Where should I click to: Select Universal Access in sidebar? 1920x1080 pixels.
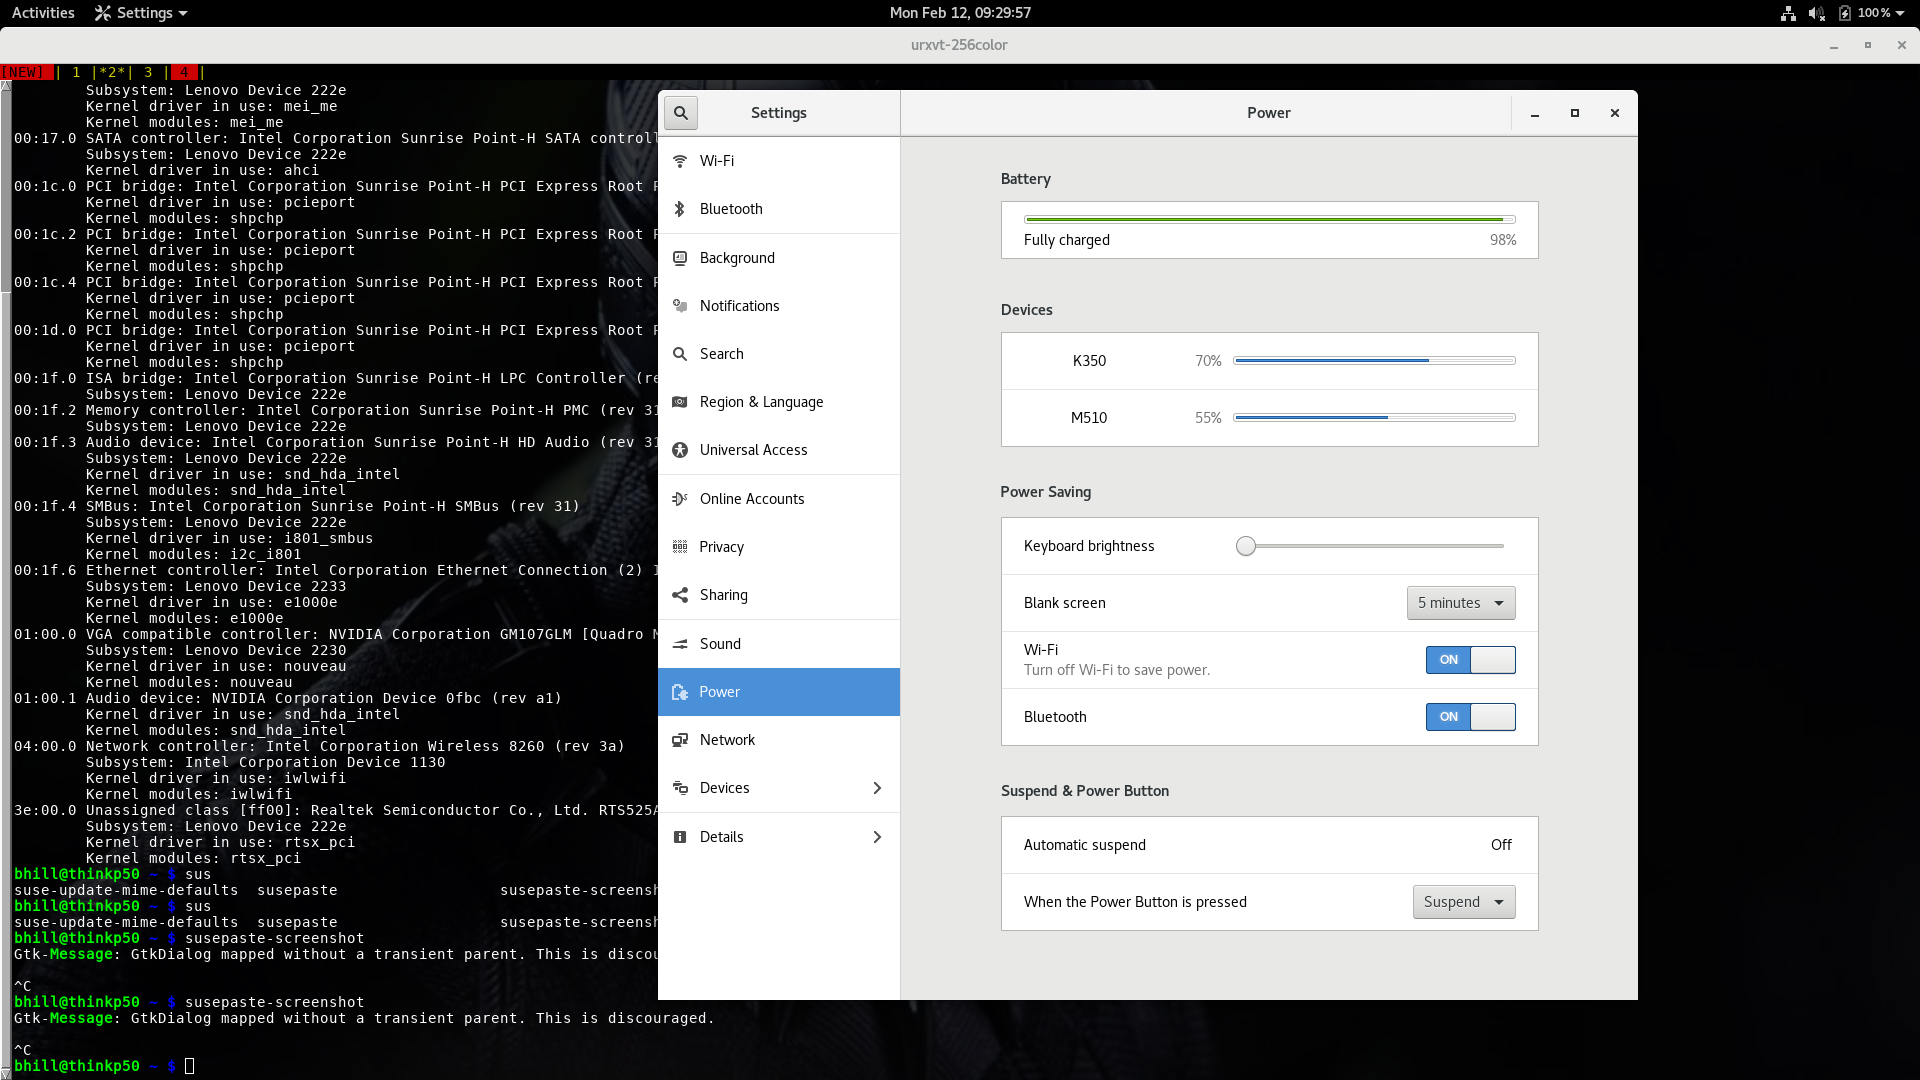pos(779,450)
